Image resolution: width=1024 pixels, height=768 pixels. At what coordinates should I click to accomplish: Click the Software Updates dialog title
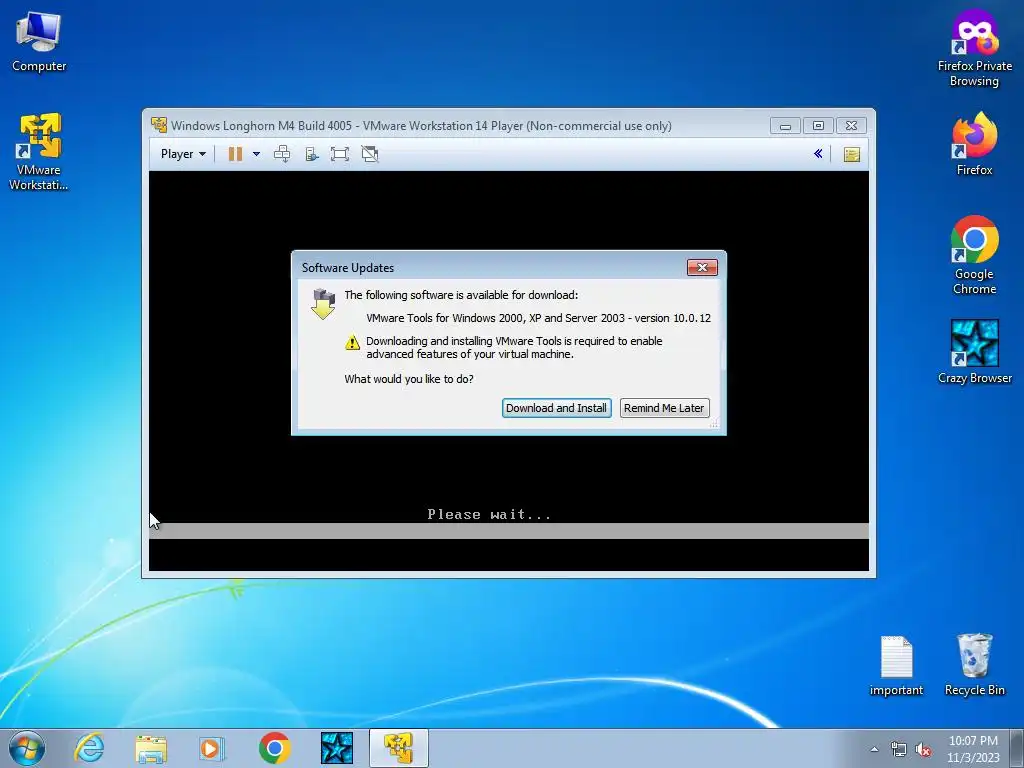[x=348, y=268]
